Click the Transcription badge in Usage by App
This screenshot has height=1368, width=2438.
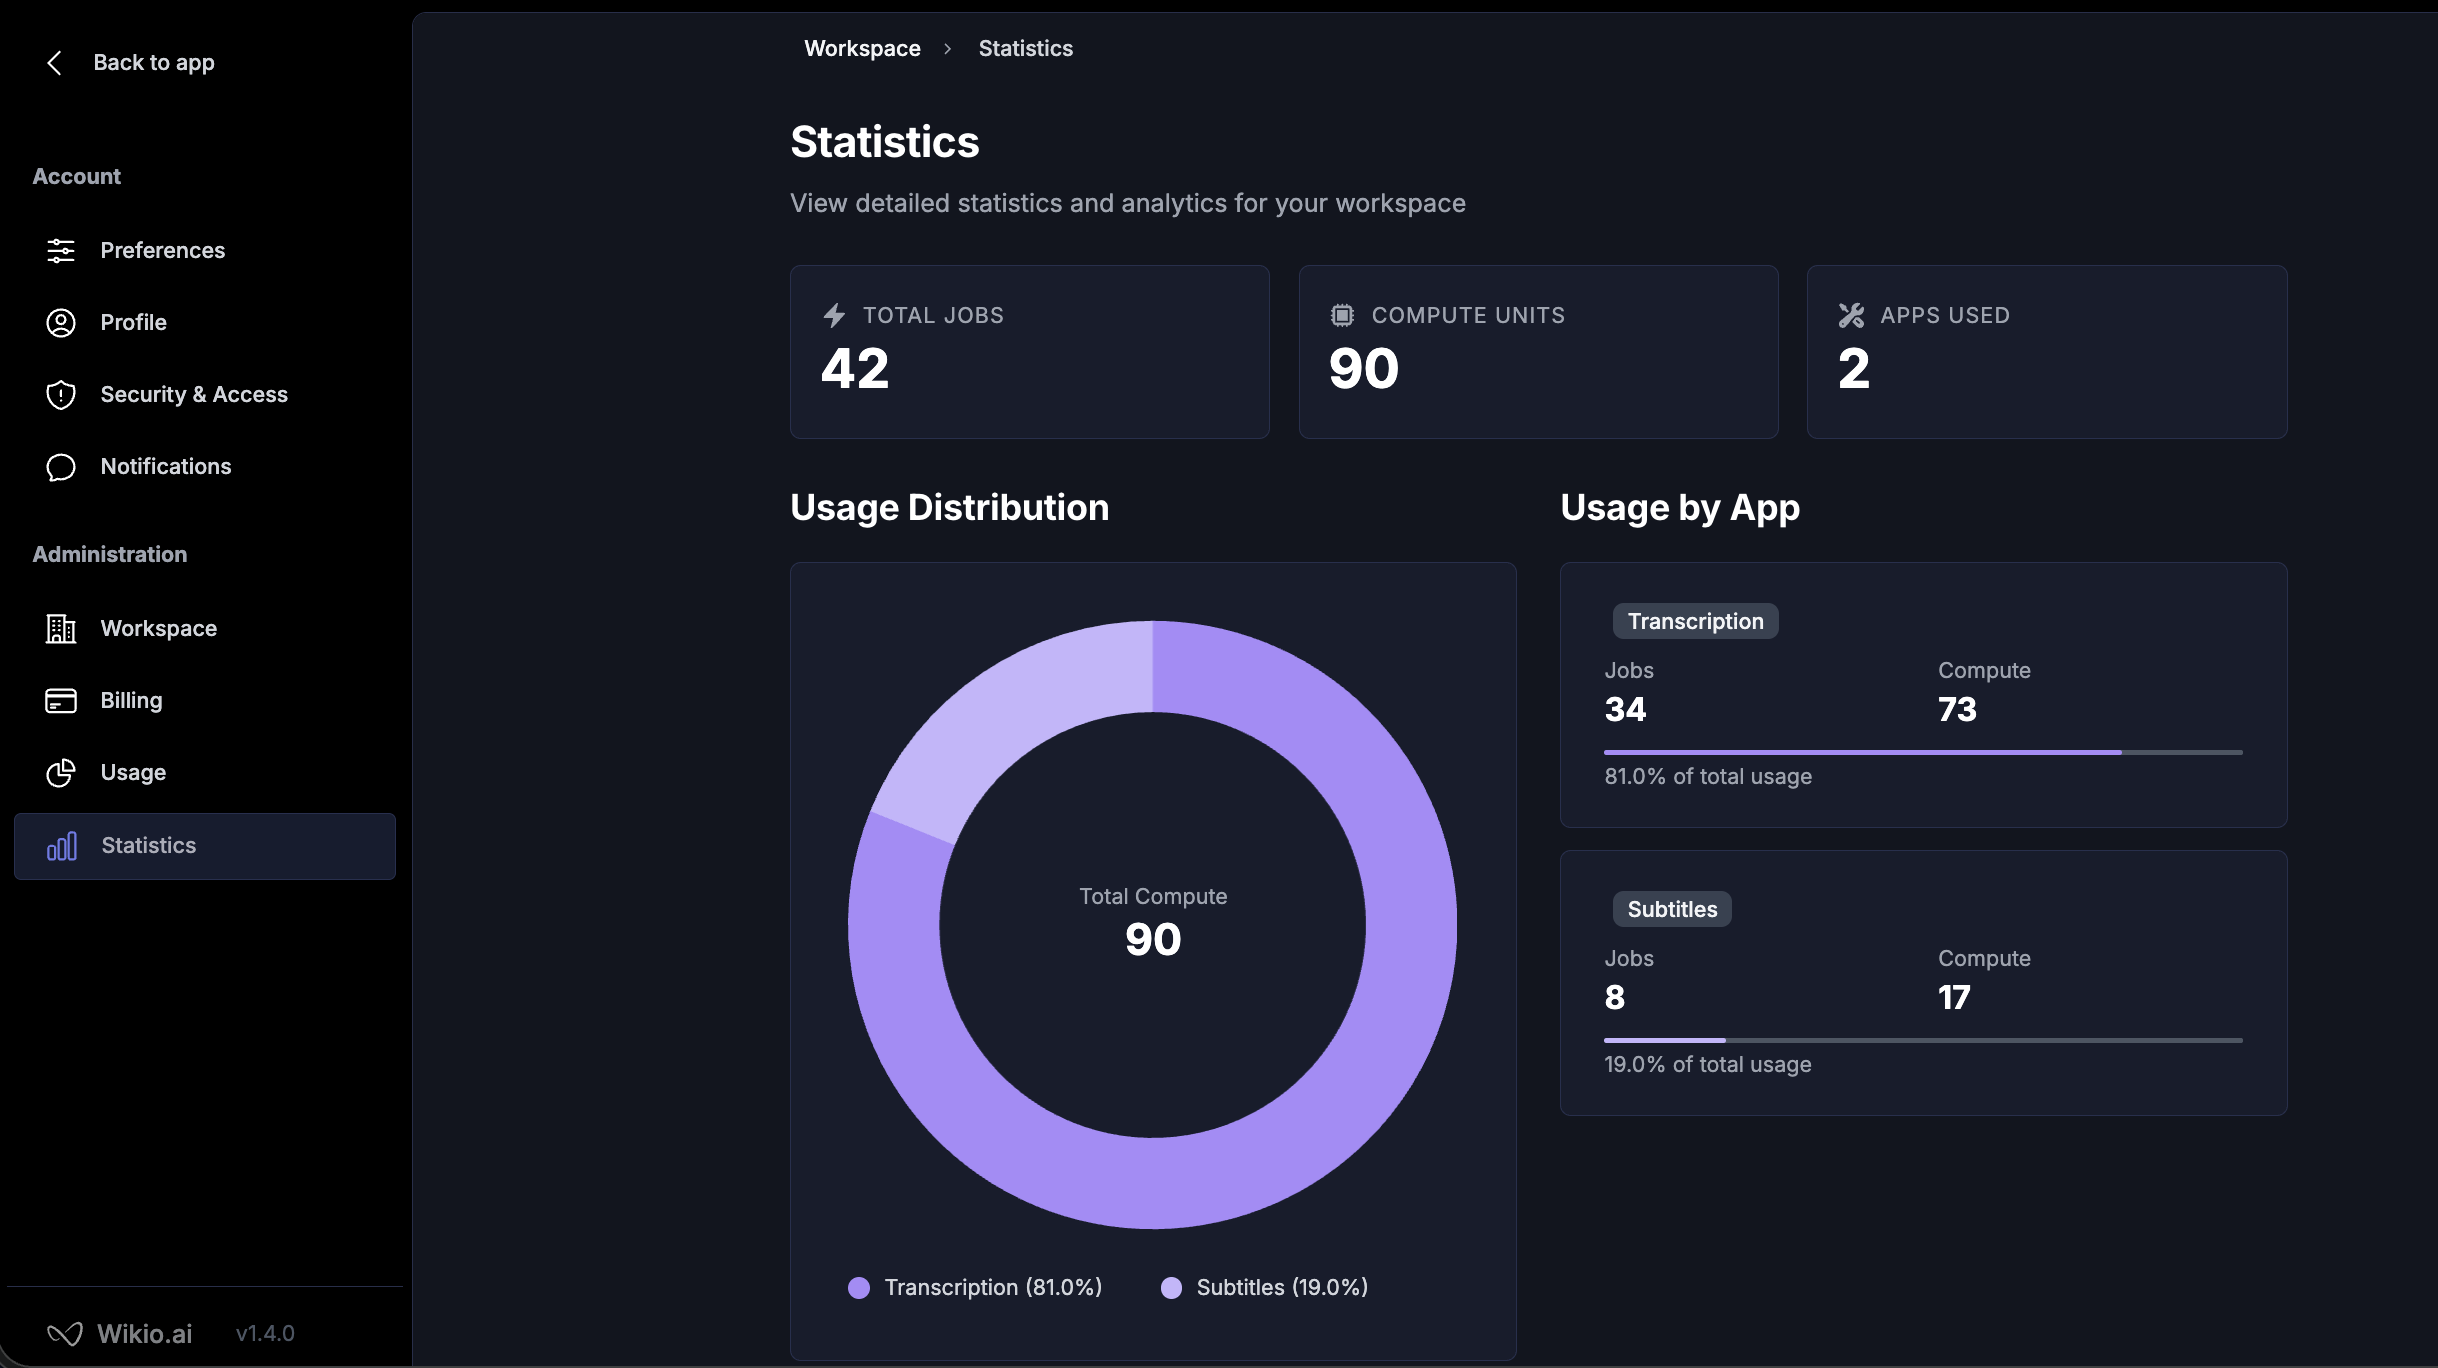point(1695,621)
